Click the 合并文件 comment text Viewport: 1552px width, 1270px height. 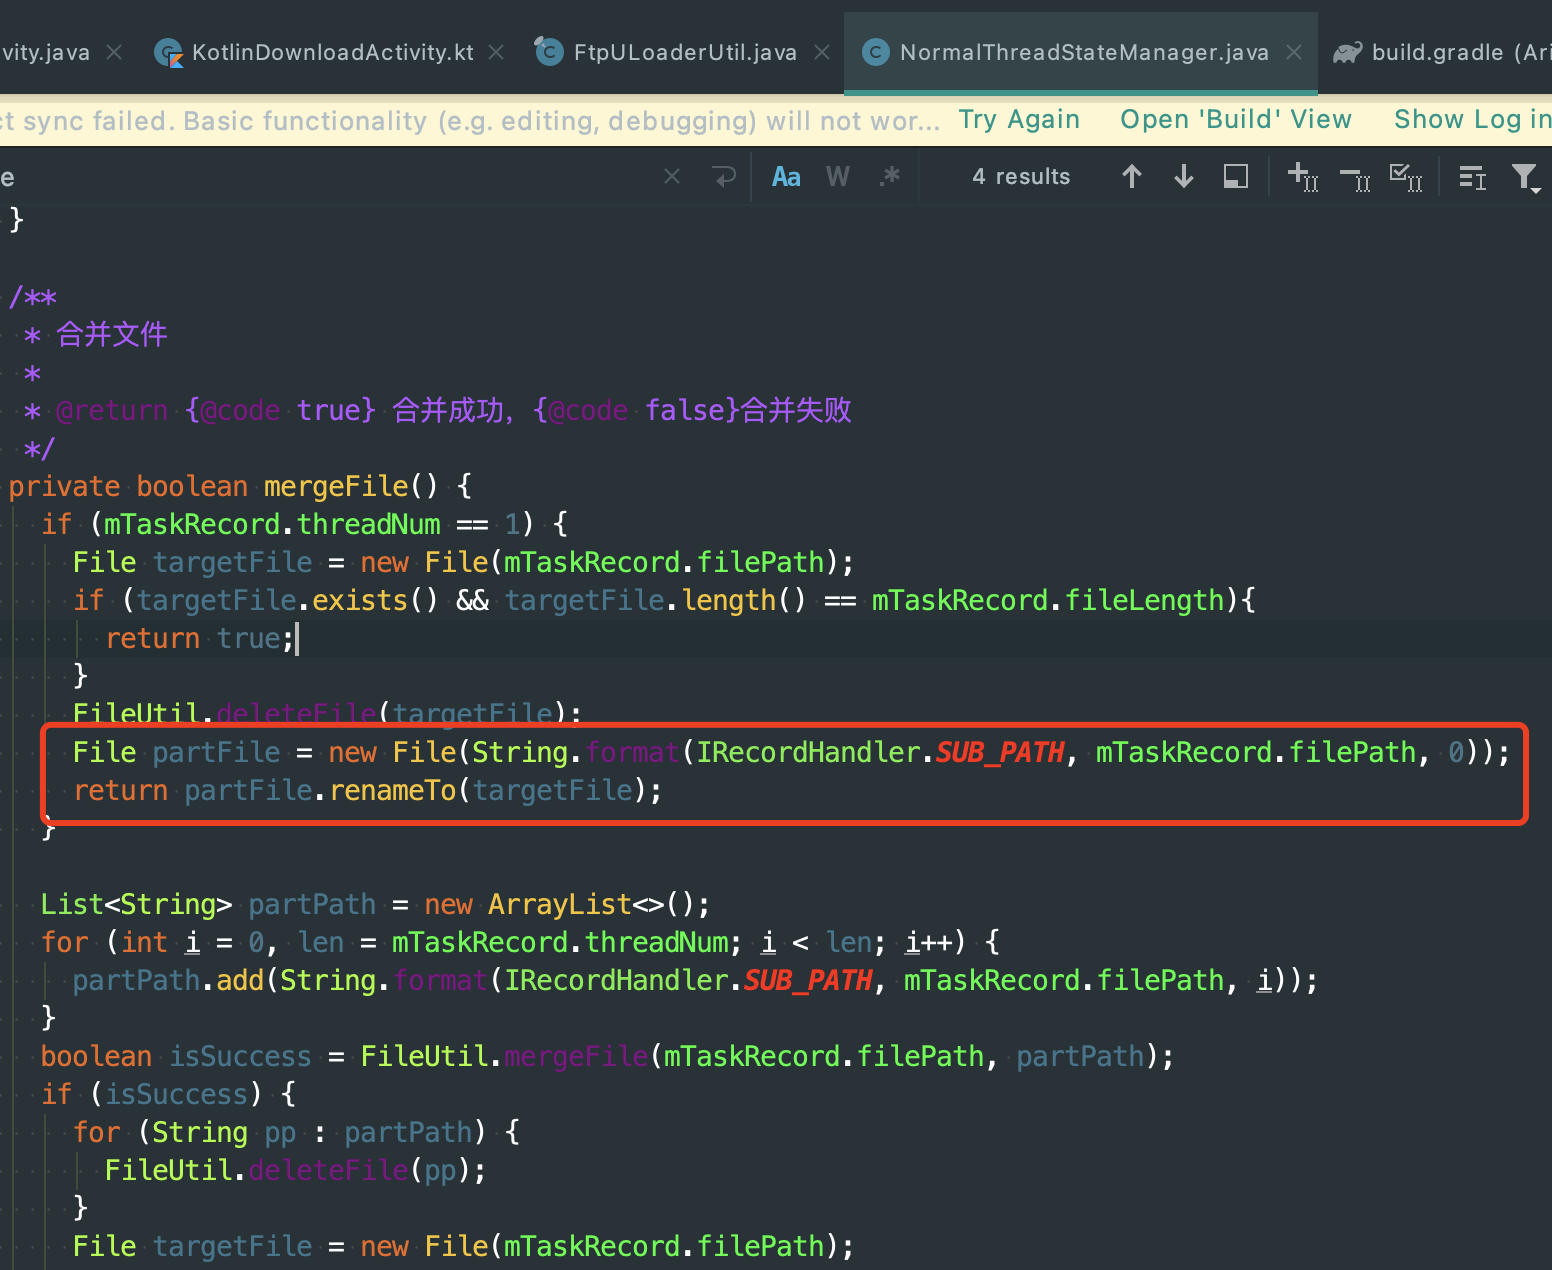pos(112,334)
